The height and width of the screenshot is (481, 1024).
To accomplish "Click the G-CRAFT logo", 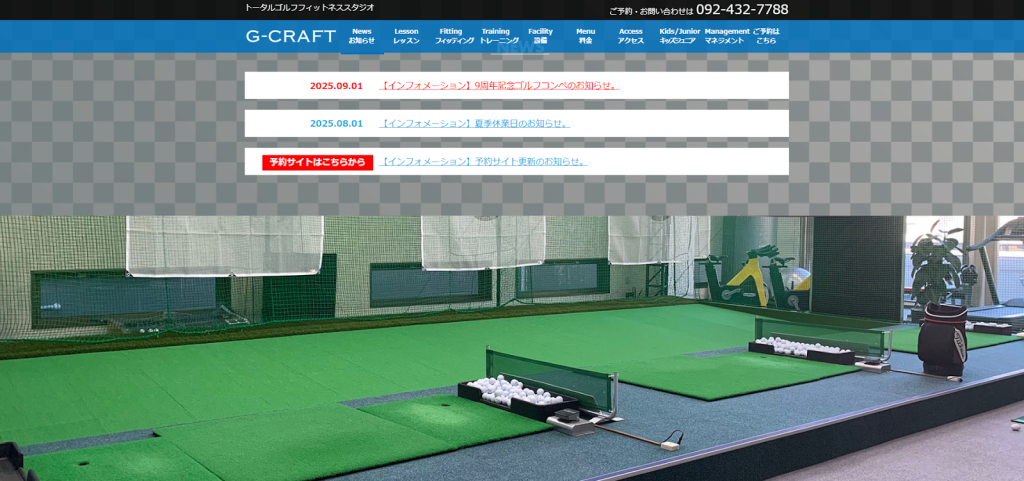I will click(x=291, y=36).
